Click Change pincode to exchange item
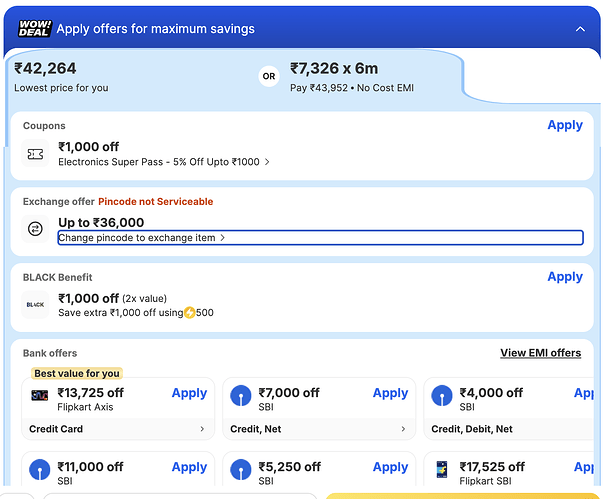 141,238
